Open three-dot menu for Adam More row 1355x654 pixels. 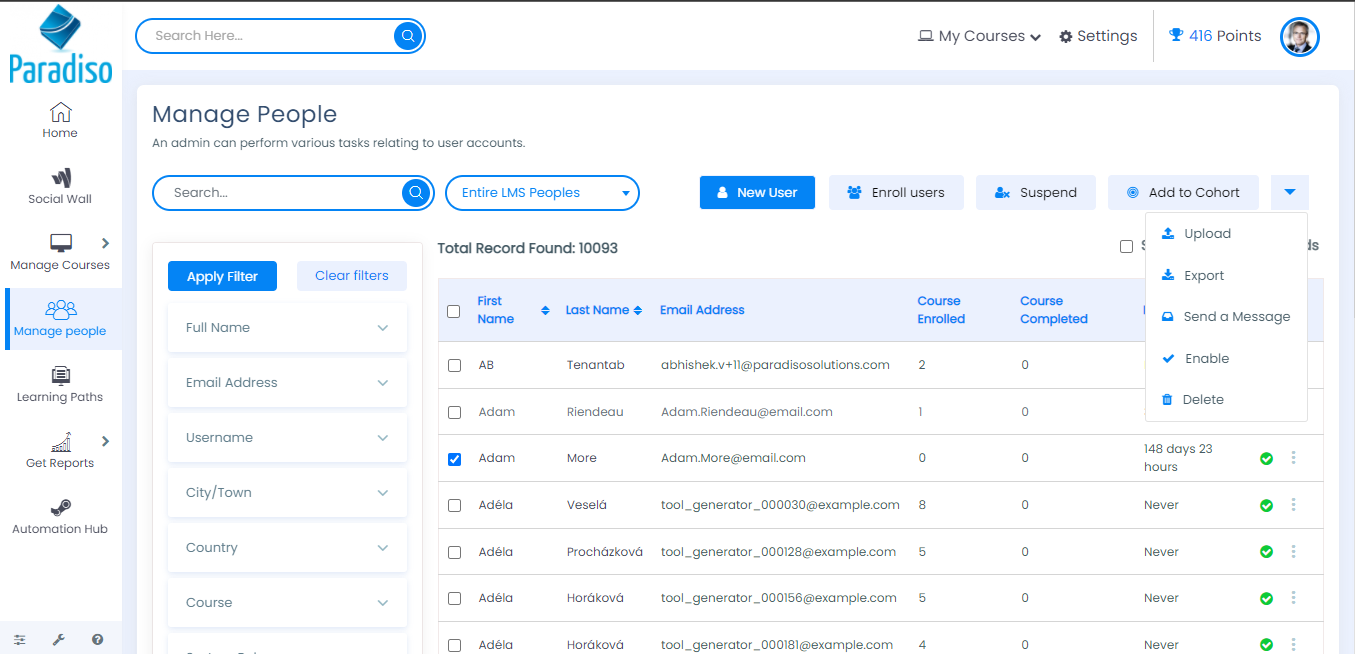pos(1293,458)
